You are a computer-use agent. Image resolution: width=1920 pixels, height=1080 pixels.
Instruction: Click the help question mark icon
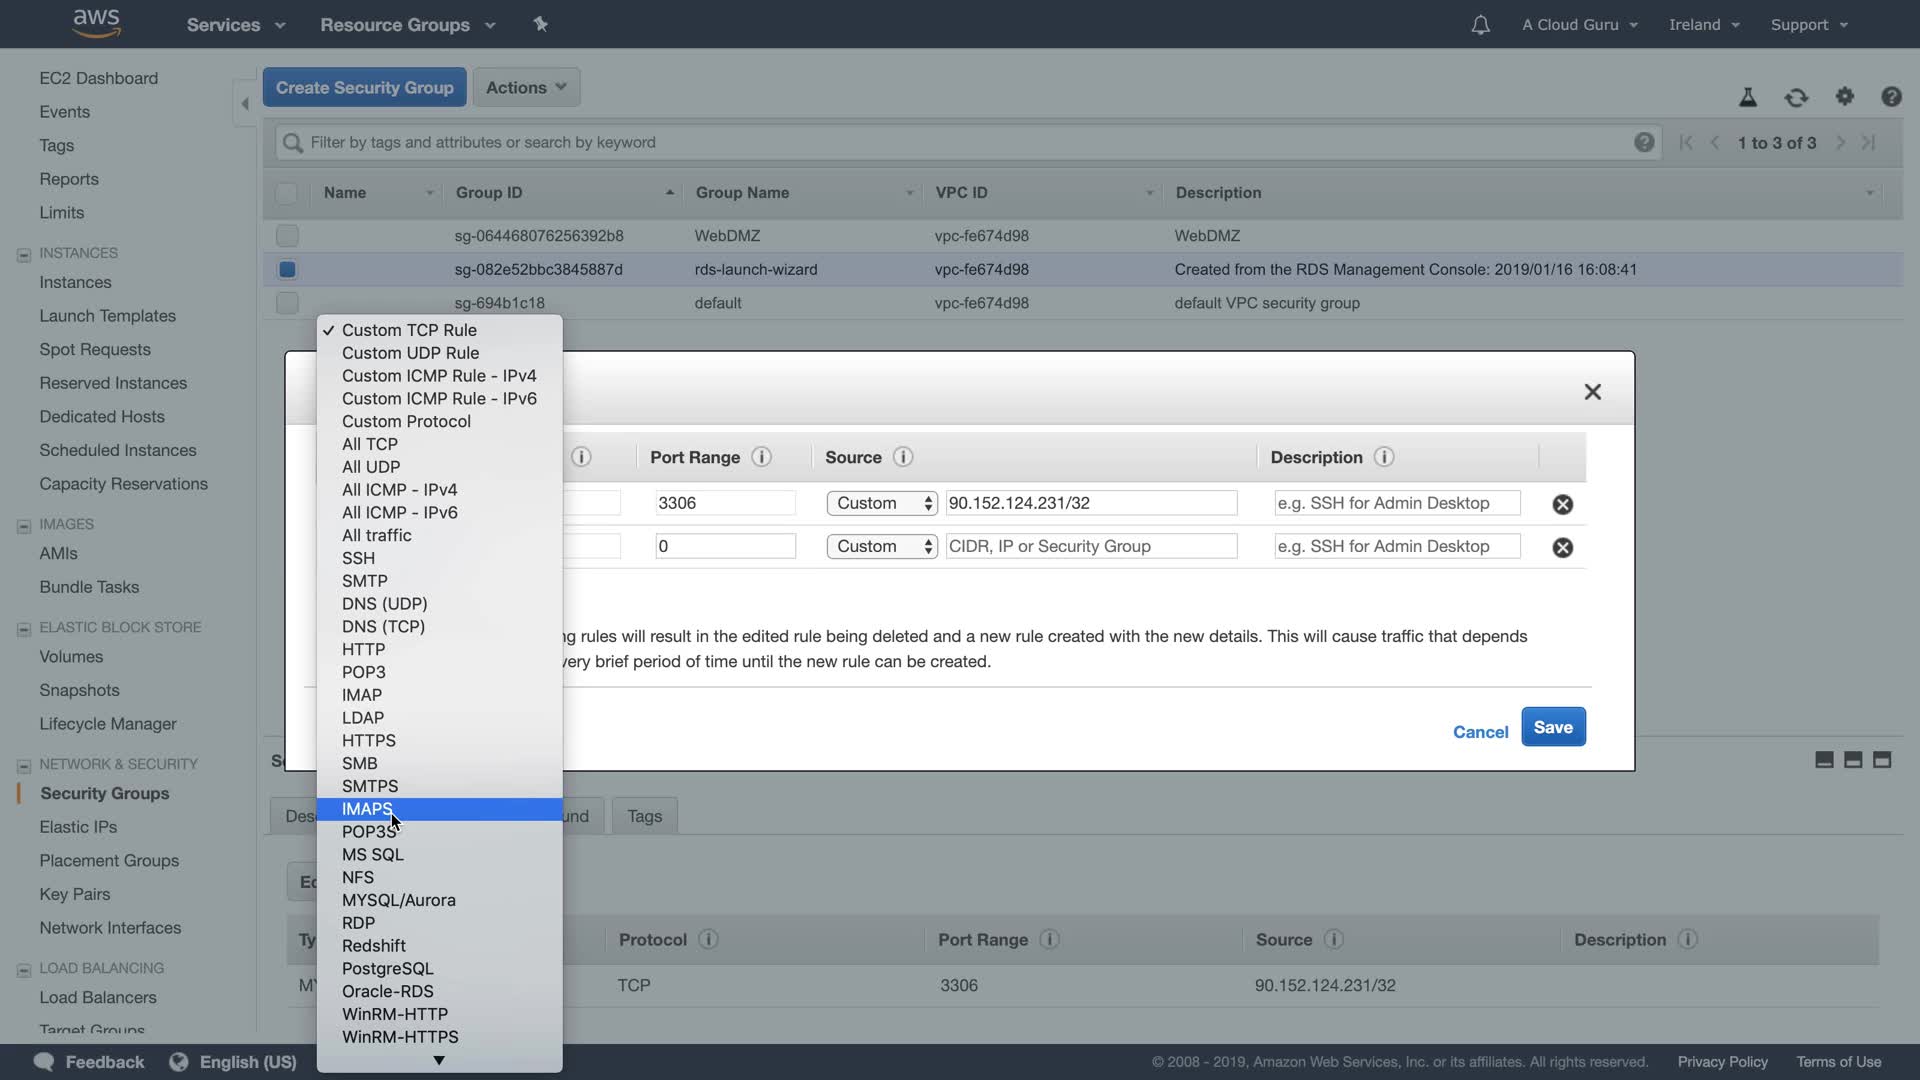coord(1890,96)
